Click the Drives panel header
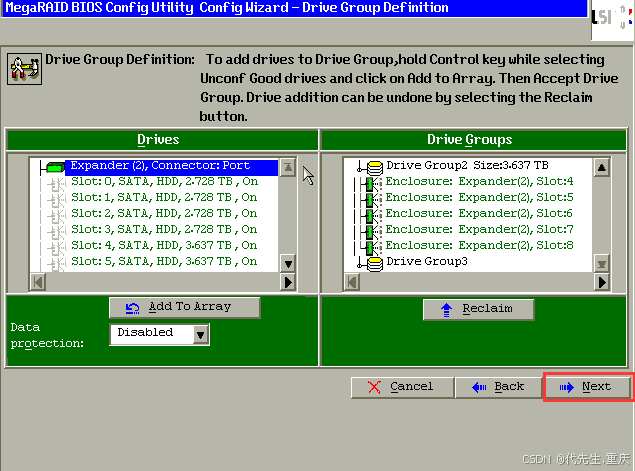 pyautogui.click(x=162, y=140)
